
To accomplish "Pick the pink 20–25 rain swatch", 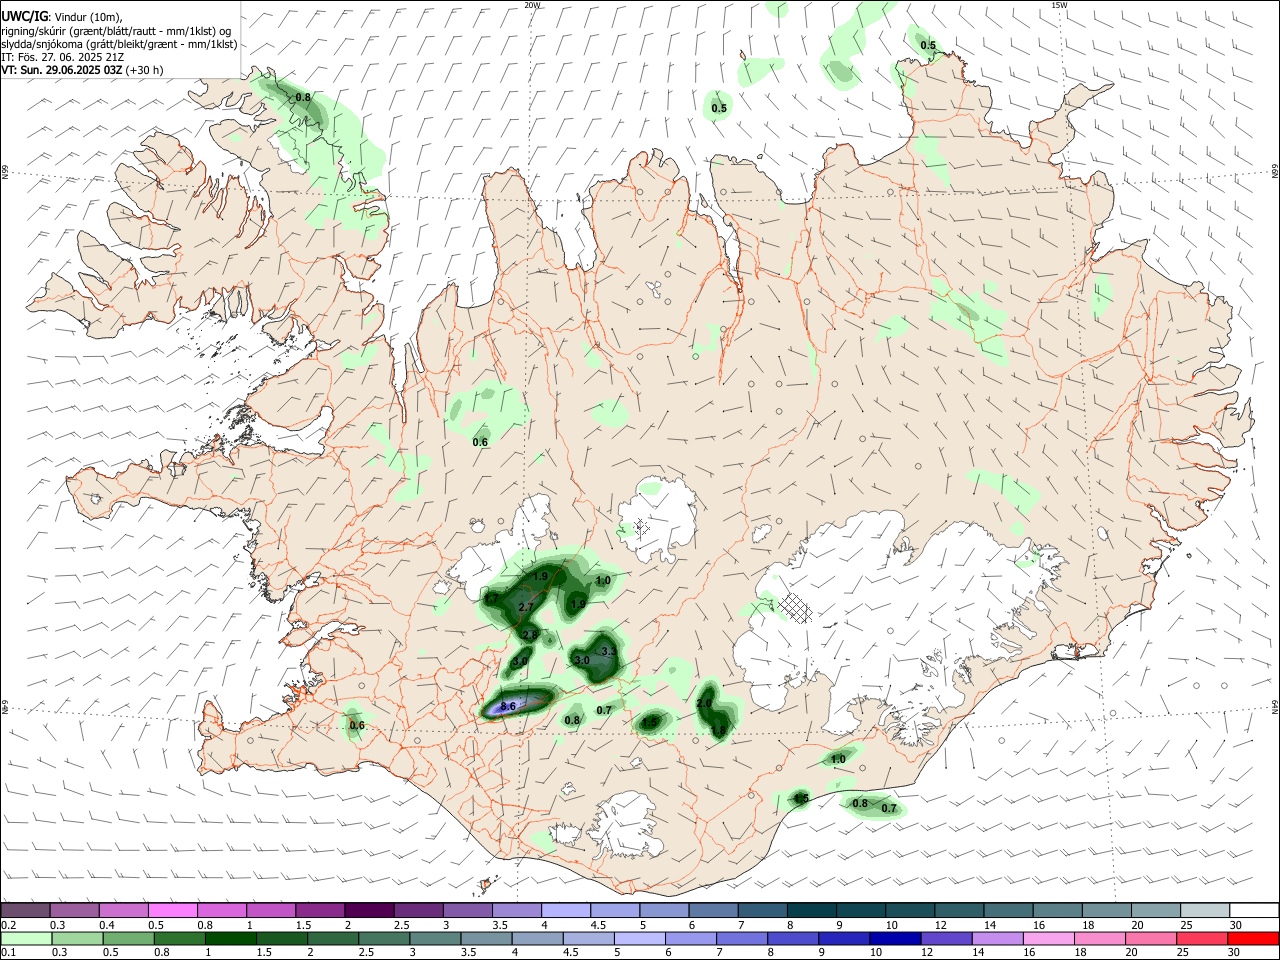I will click(1150, 938).
